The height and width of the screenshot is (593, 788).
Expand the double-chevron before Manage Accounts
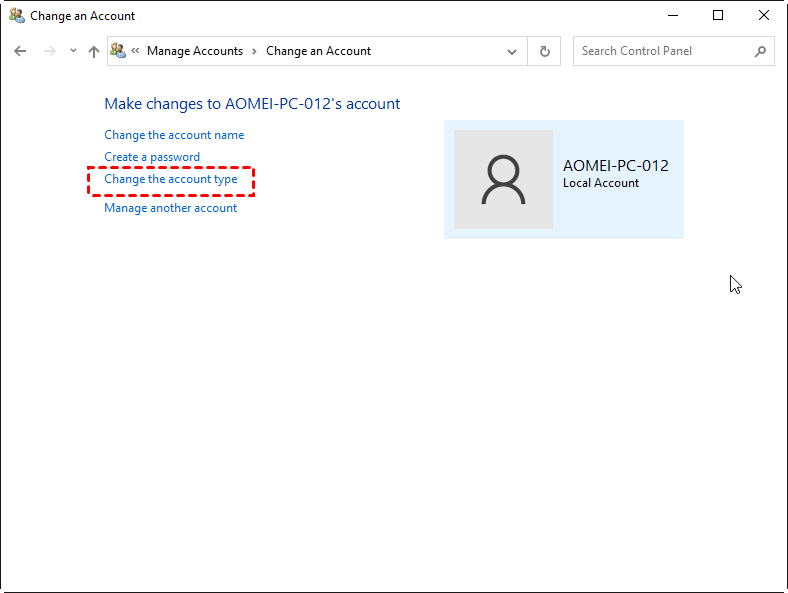(135, 51)
